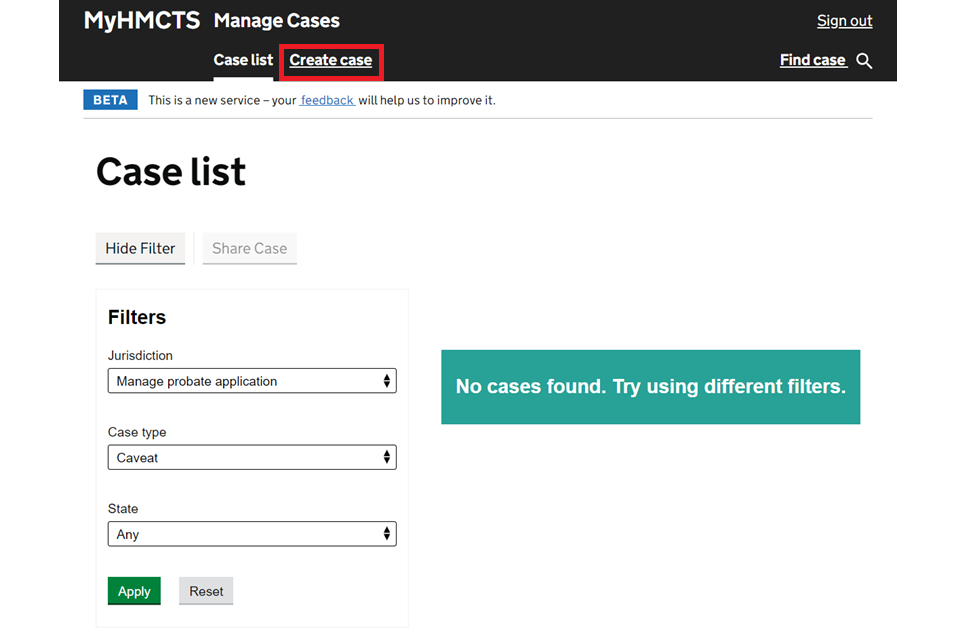Image resolution: width=960 pixels, height=640 pixels.
Task: Expand the Case type dropdown showing Caveat
Action: (252, 458)
